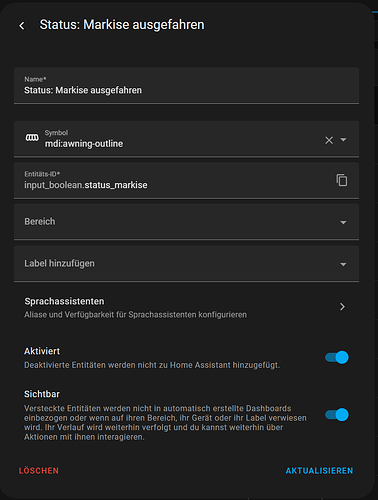Click the awning icon preview
This screenshot has height=500, width=378.
coord(32,137)
